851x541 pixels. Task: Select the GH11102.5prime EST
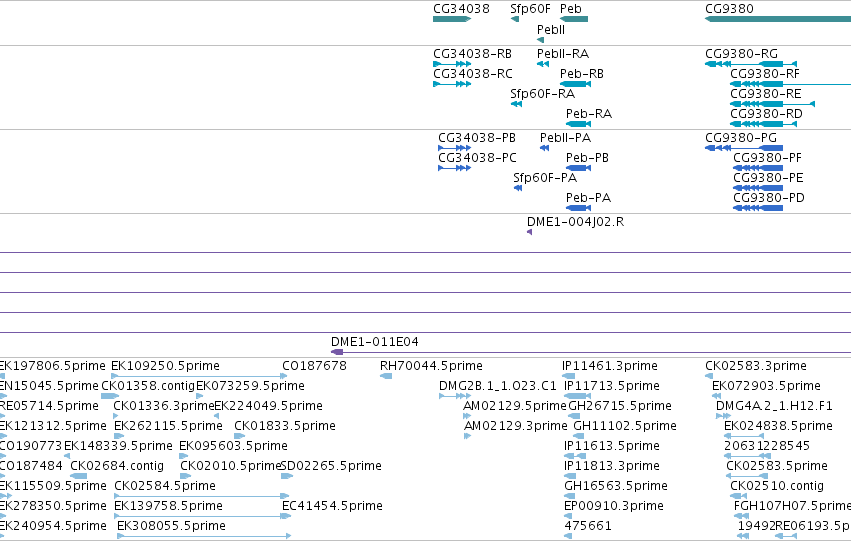579,436
